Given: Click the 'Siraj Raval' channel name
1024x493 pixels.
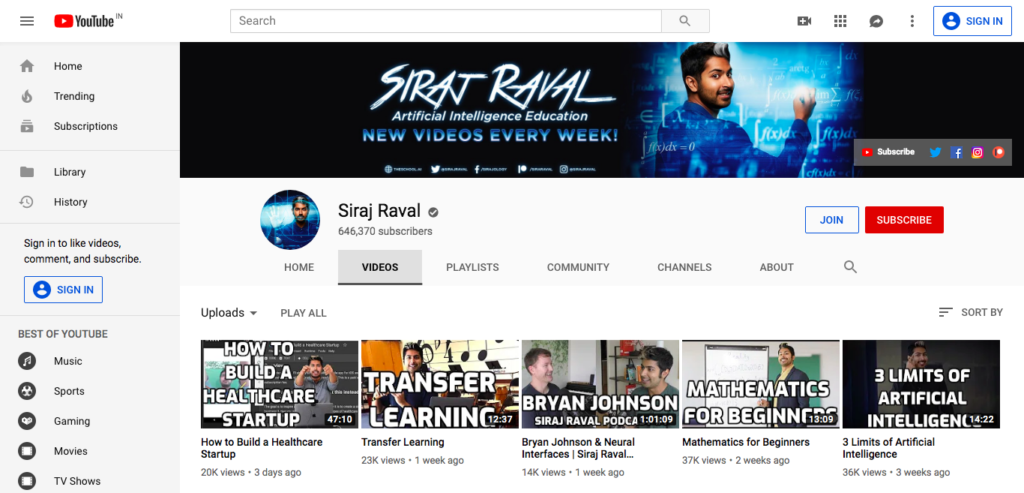Looking at the screenshot, I should [379, 211].
